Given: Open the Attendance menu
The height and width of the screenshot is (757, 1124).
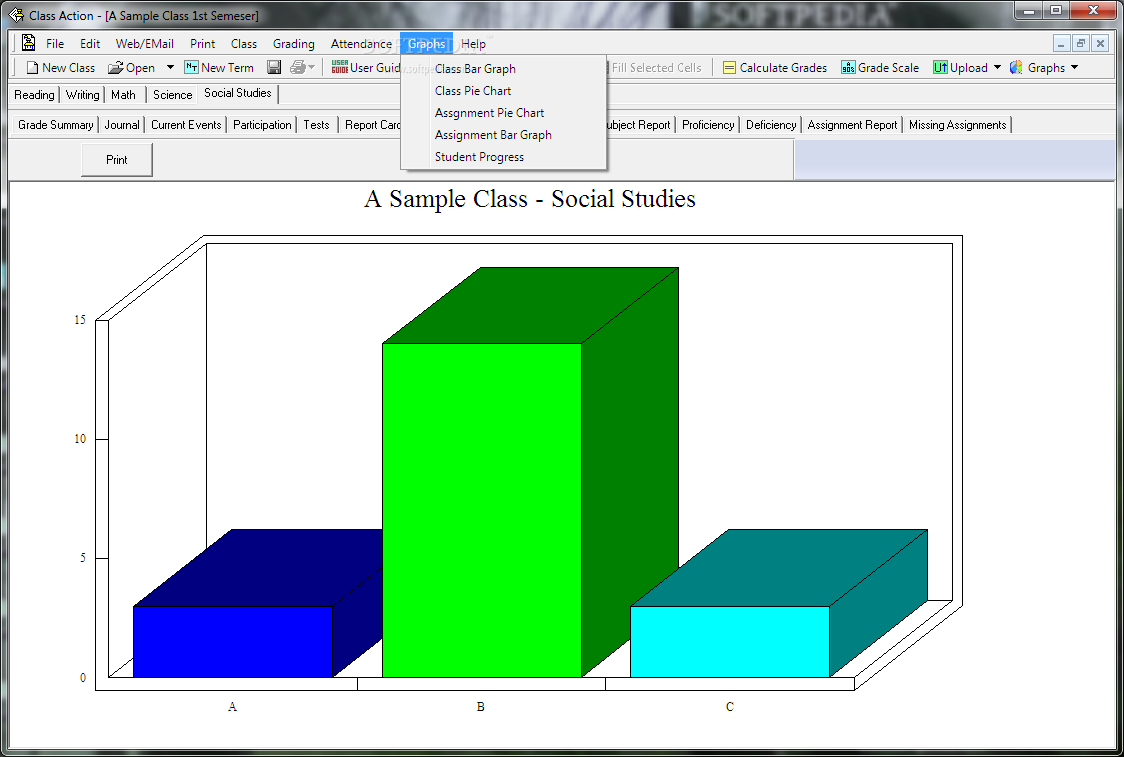Looking at the screenshot, I should pyautogui.click(x=361, y=44).
